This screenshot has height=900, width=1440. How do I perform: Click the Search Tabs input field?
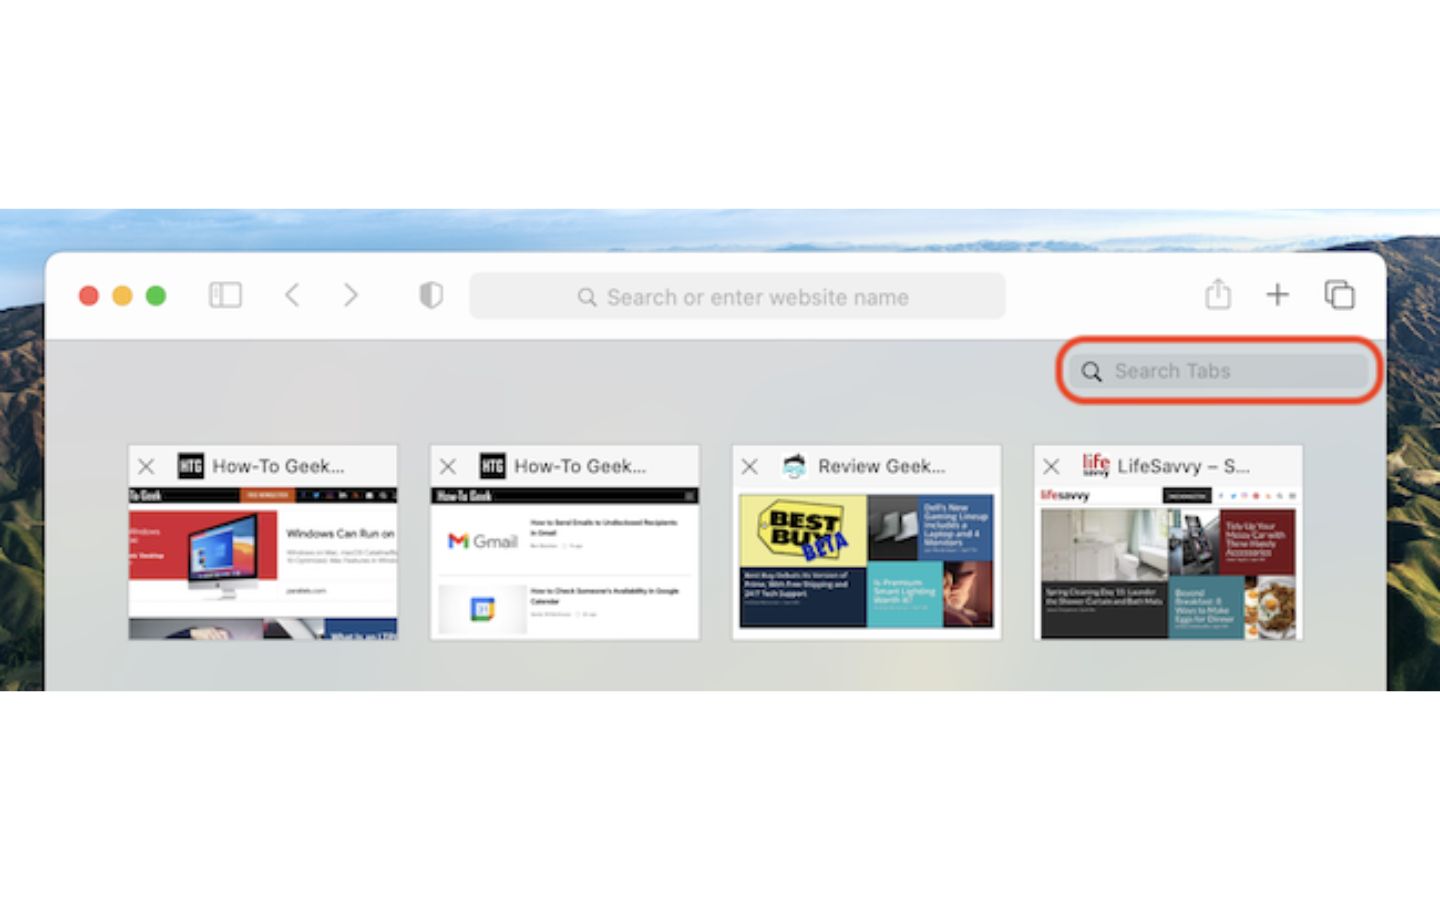coord(1220,371)
